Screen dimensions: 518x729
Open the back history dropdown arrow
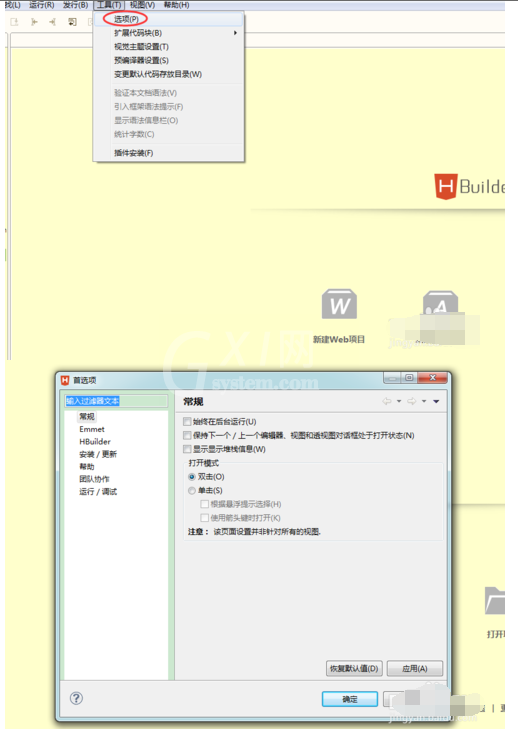click(x=399, y=401)
